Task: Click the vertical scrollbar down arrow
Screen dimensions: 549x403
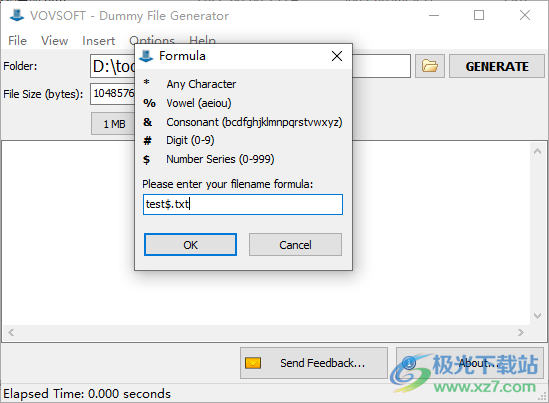Action: tap(537, 315)
